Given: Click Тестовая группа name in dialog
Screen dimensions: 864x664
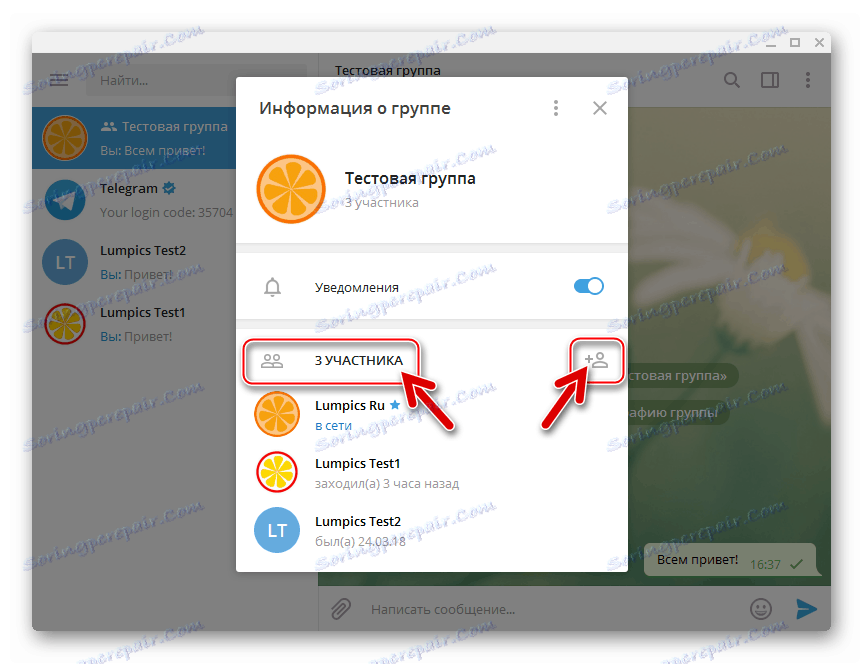Looking at the screenshot, I should point(410,179).
